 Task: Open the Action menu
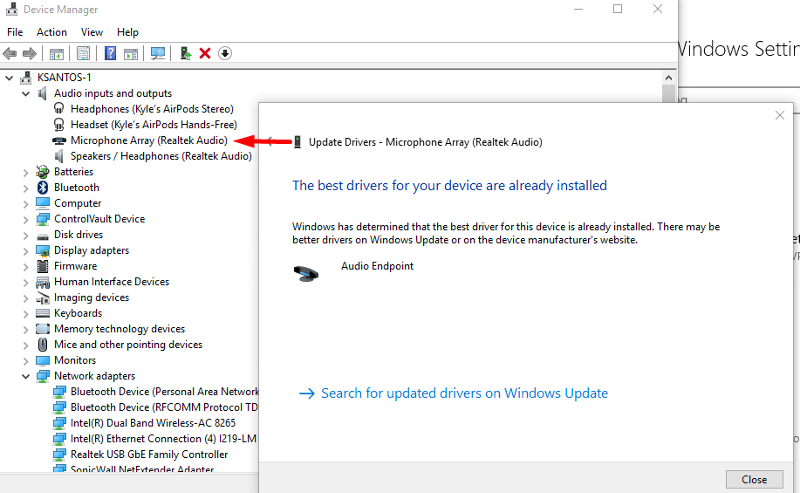coord(52,32)
